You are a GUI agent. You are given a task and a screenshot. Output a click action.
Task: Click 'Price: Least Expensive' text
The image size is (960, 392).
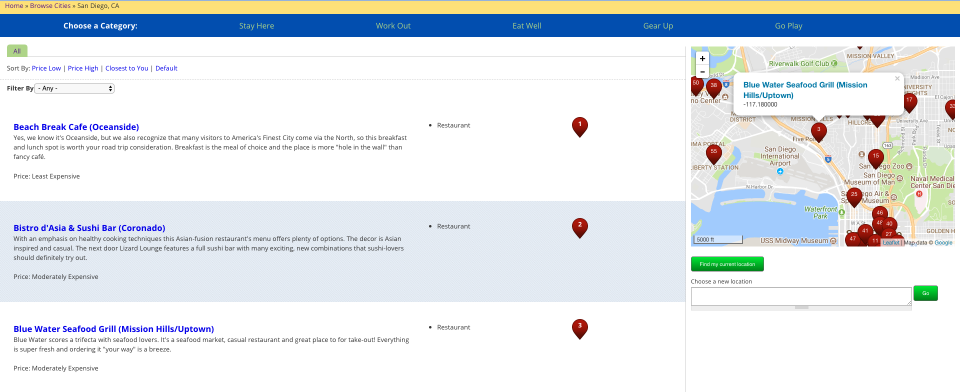47,176
